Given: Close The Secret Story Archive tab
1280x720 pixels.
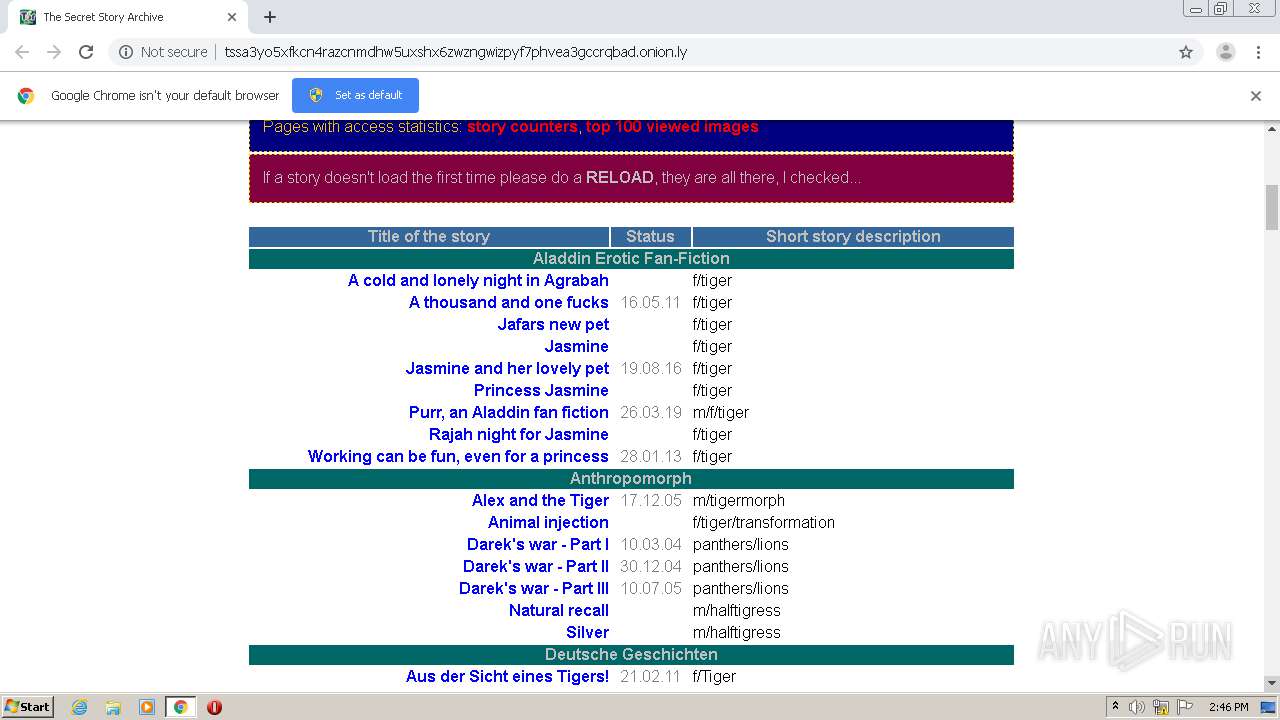Looking at the screenshot, I should [x=232, y=17].
